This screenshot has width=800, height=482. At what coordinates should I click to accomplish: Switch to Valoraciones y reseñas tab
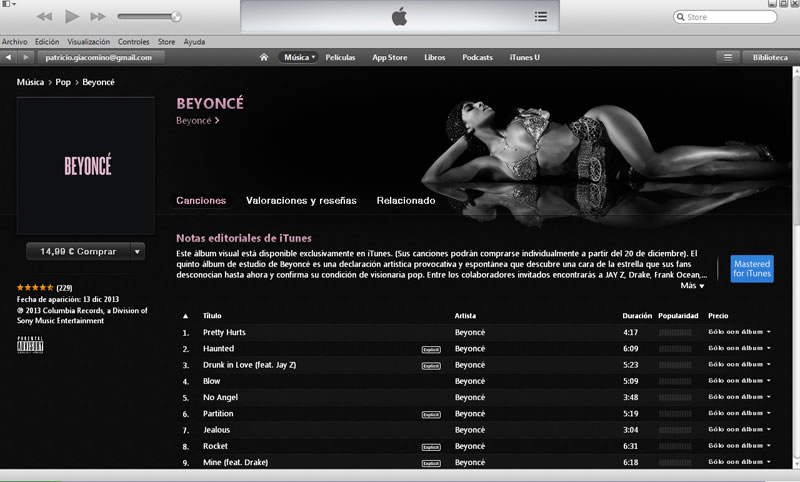301,201
